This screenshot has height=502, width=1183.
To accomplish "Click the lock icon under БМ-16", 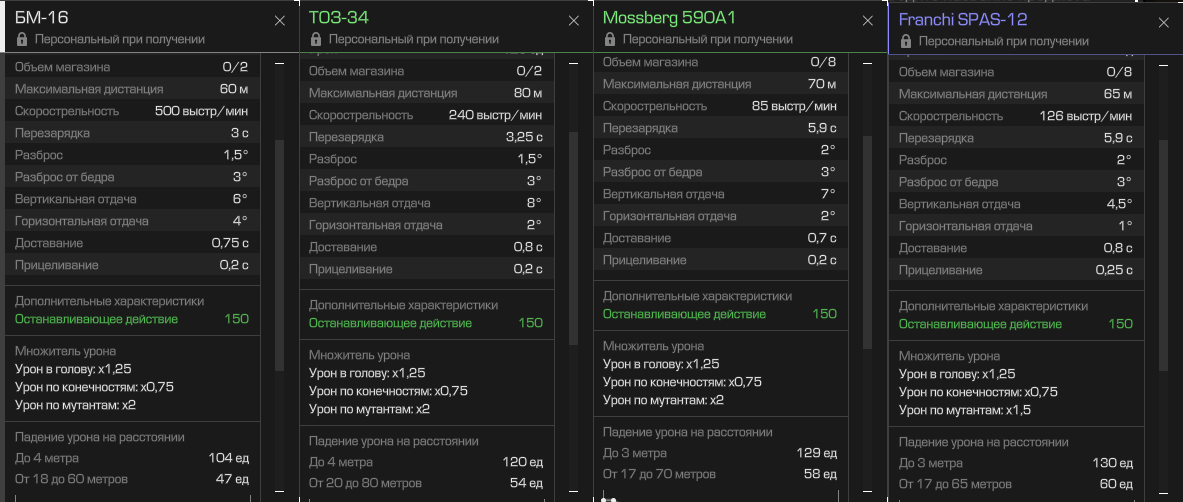I will 21,39.
